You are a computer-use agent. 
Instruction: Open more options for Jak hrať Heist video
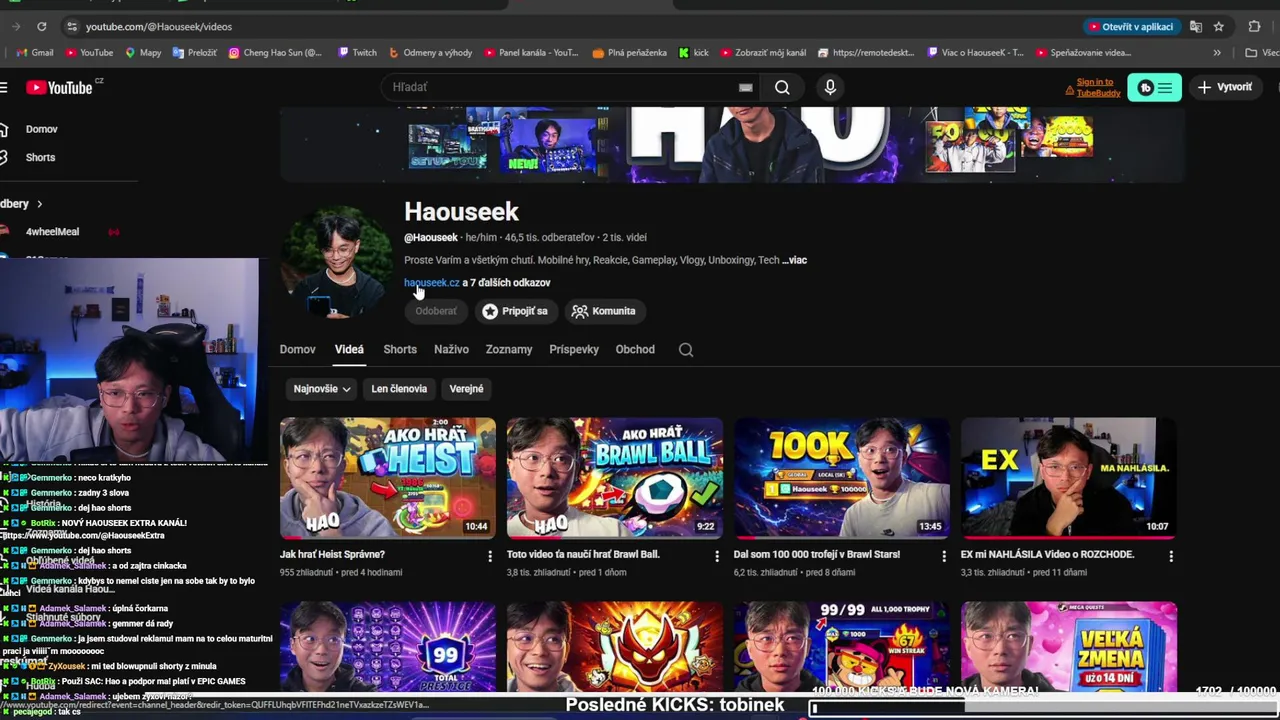(x=490, y=556)
